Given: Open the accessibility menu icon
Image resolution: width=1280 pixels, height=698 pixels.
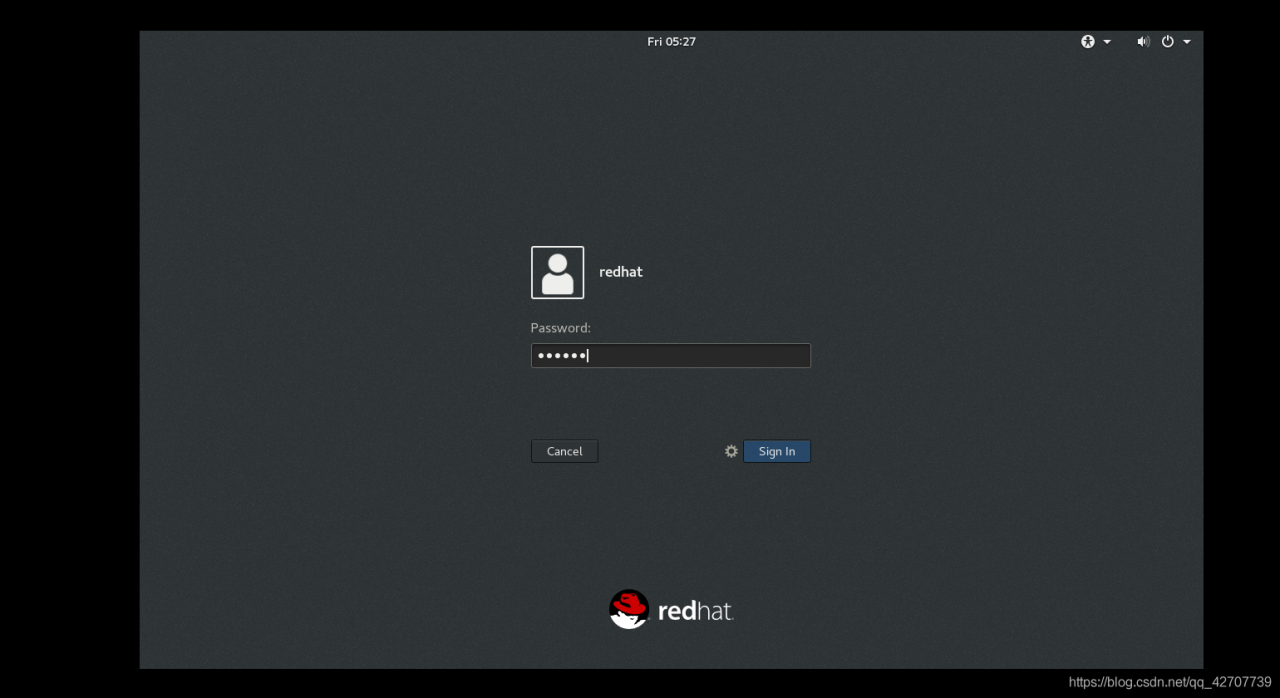Looking at the screenshot, I should click(x=1088, y=41).
